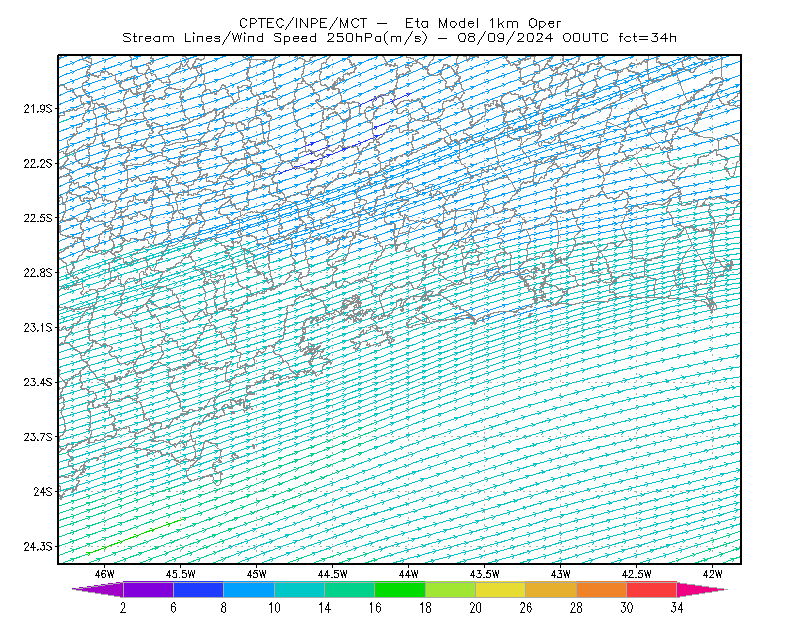This screenshot has height=618, width=800.
Task: Select the red 30–34 legend swatch
Action: [x=652, y=589]
